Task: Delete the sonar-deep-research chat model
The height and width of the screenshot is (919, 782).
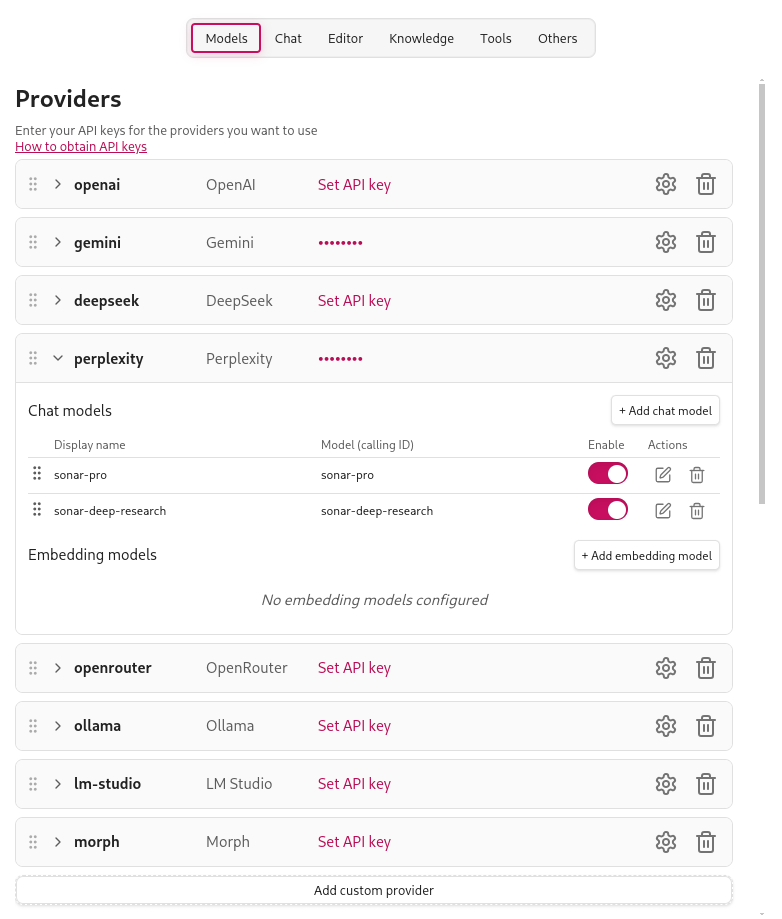Action: coord(697,510)
